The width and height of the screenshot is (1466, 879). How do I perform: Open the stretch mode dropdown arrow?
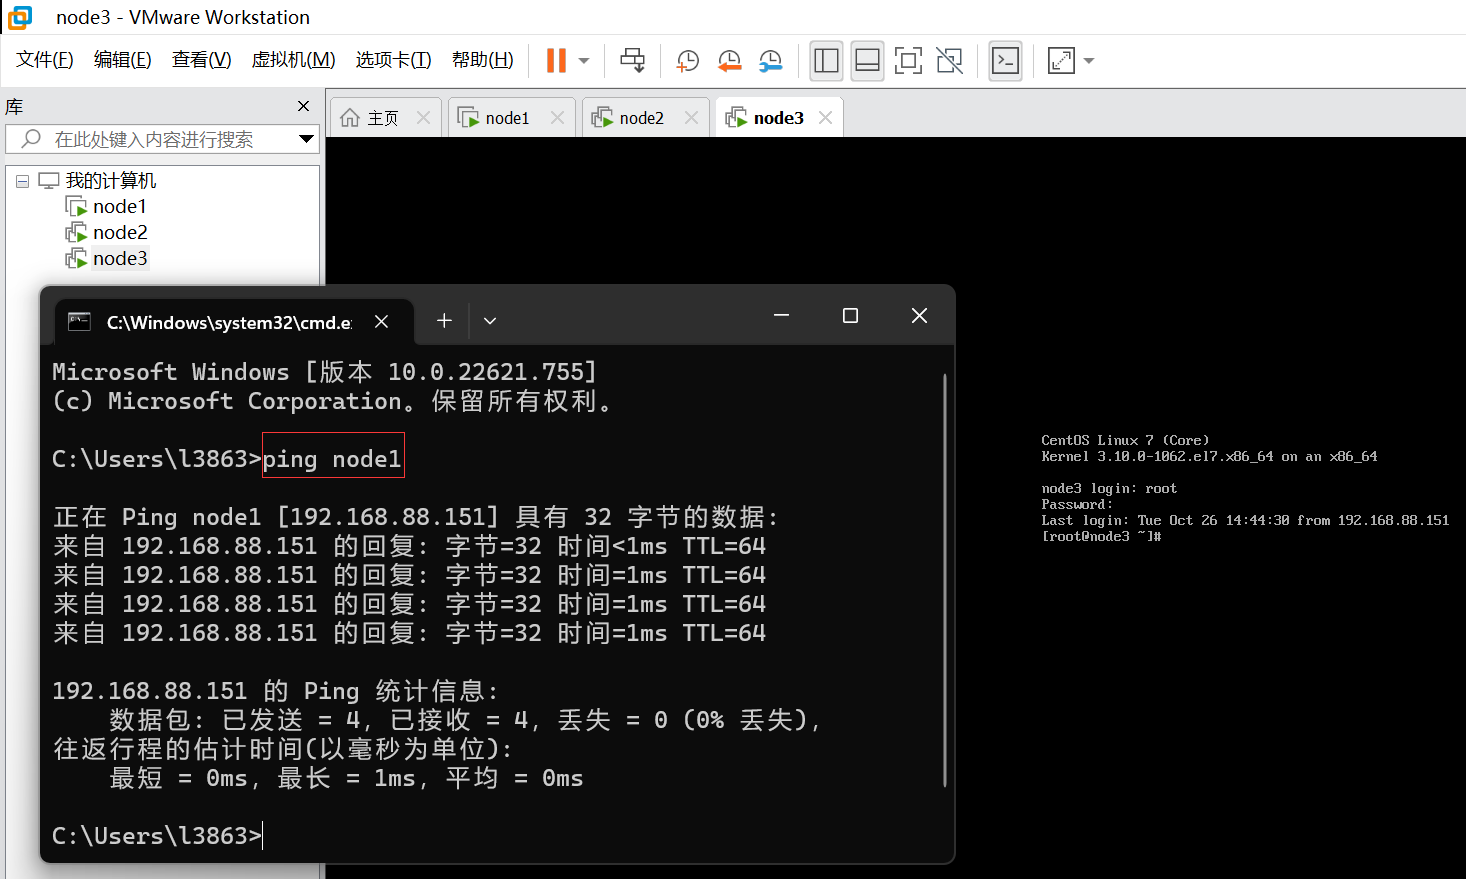coord(1088,60)
